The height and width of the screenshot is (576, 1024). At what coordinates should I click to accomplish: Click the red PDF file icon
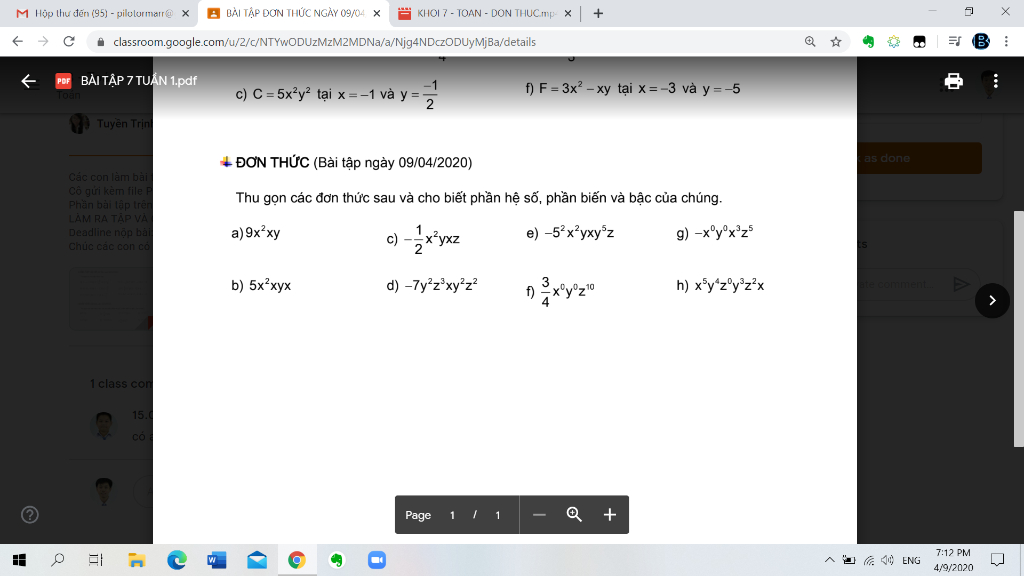click(63, 81)
